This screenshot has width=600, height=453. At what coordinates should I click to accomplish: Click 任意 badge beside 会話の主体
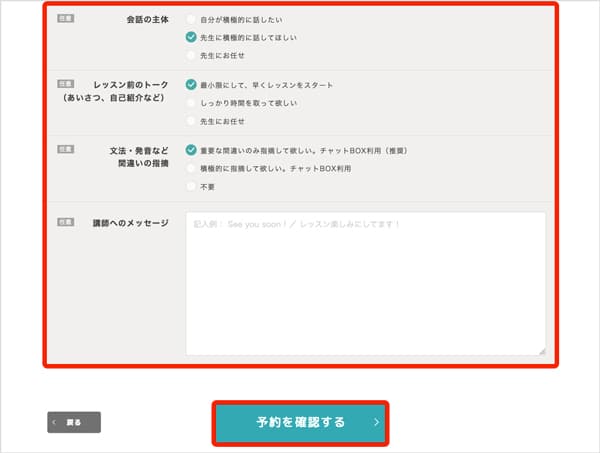[x=65, y=19]
